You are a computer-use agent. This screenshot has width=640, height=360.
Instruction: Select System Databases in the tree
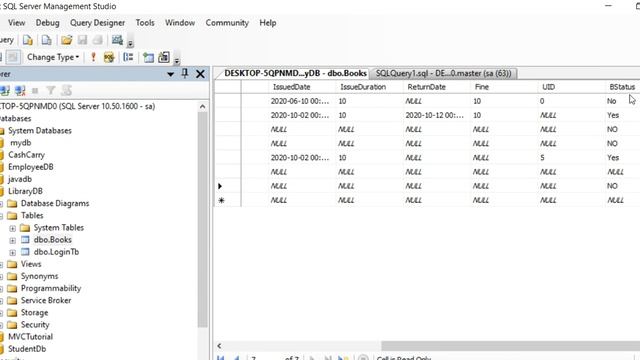click(x=40, y=131)
